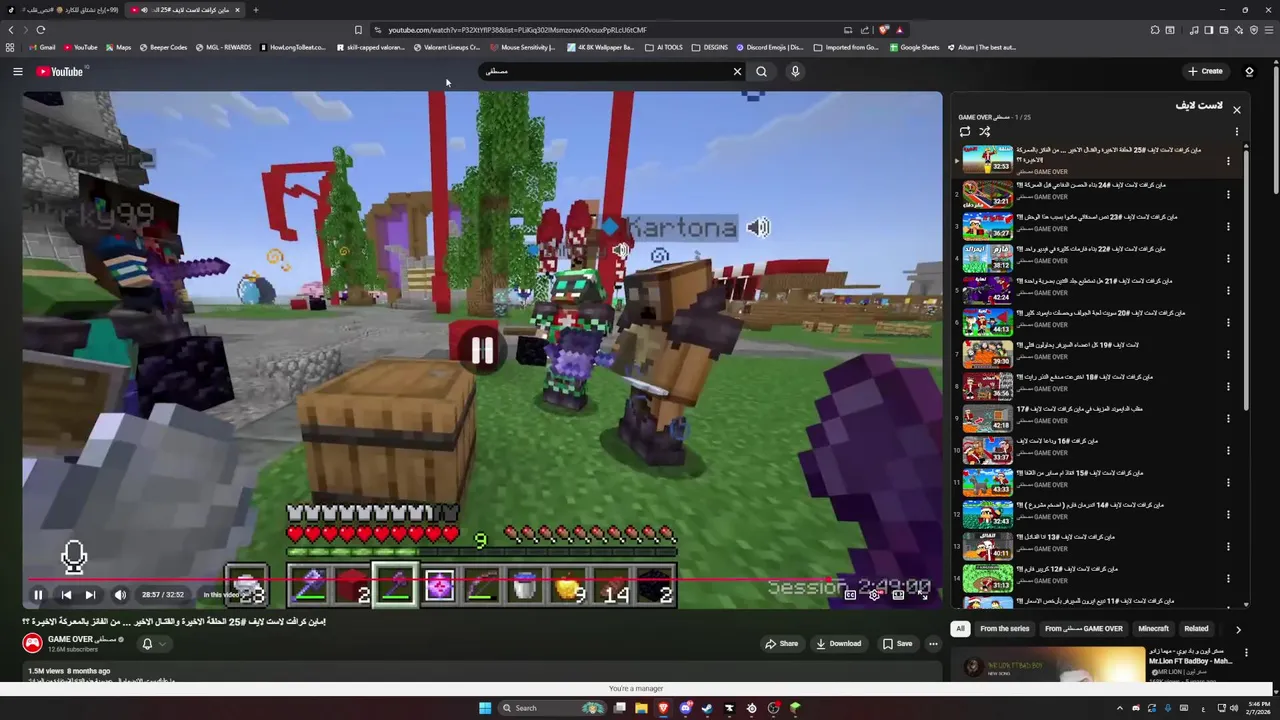Clear the YouTube search box text

(x=737, y=71)
